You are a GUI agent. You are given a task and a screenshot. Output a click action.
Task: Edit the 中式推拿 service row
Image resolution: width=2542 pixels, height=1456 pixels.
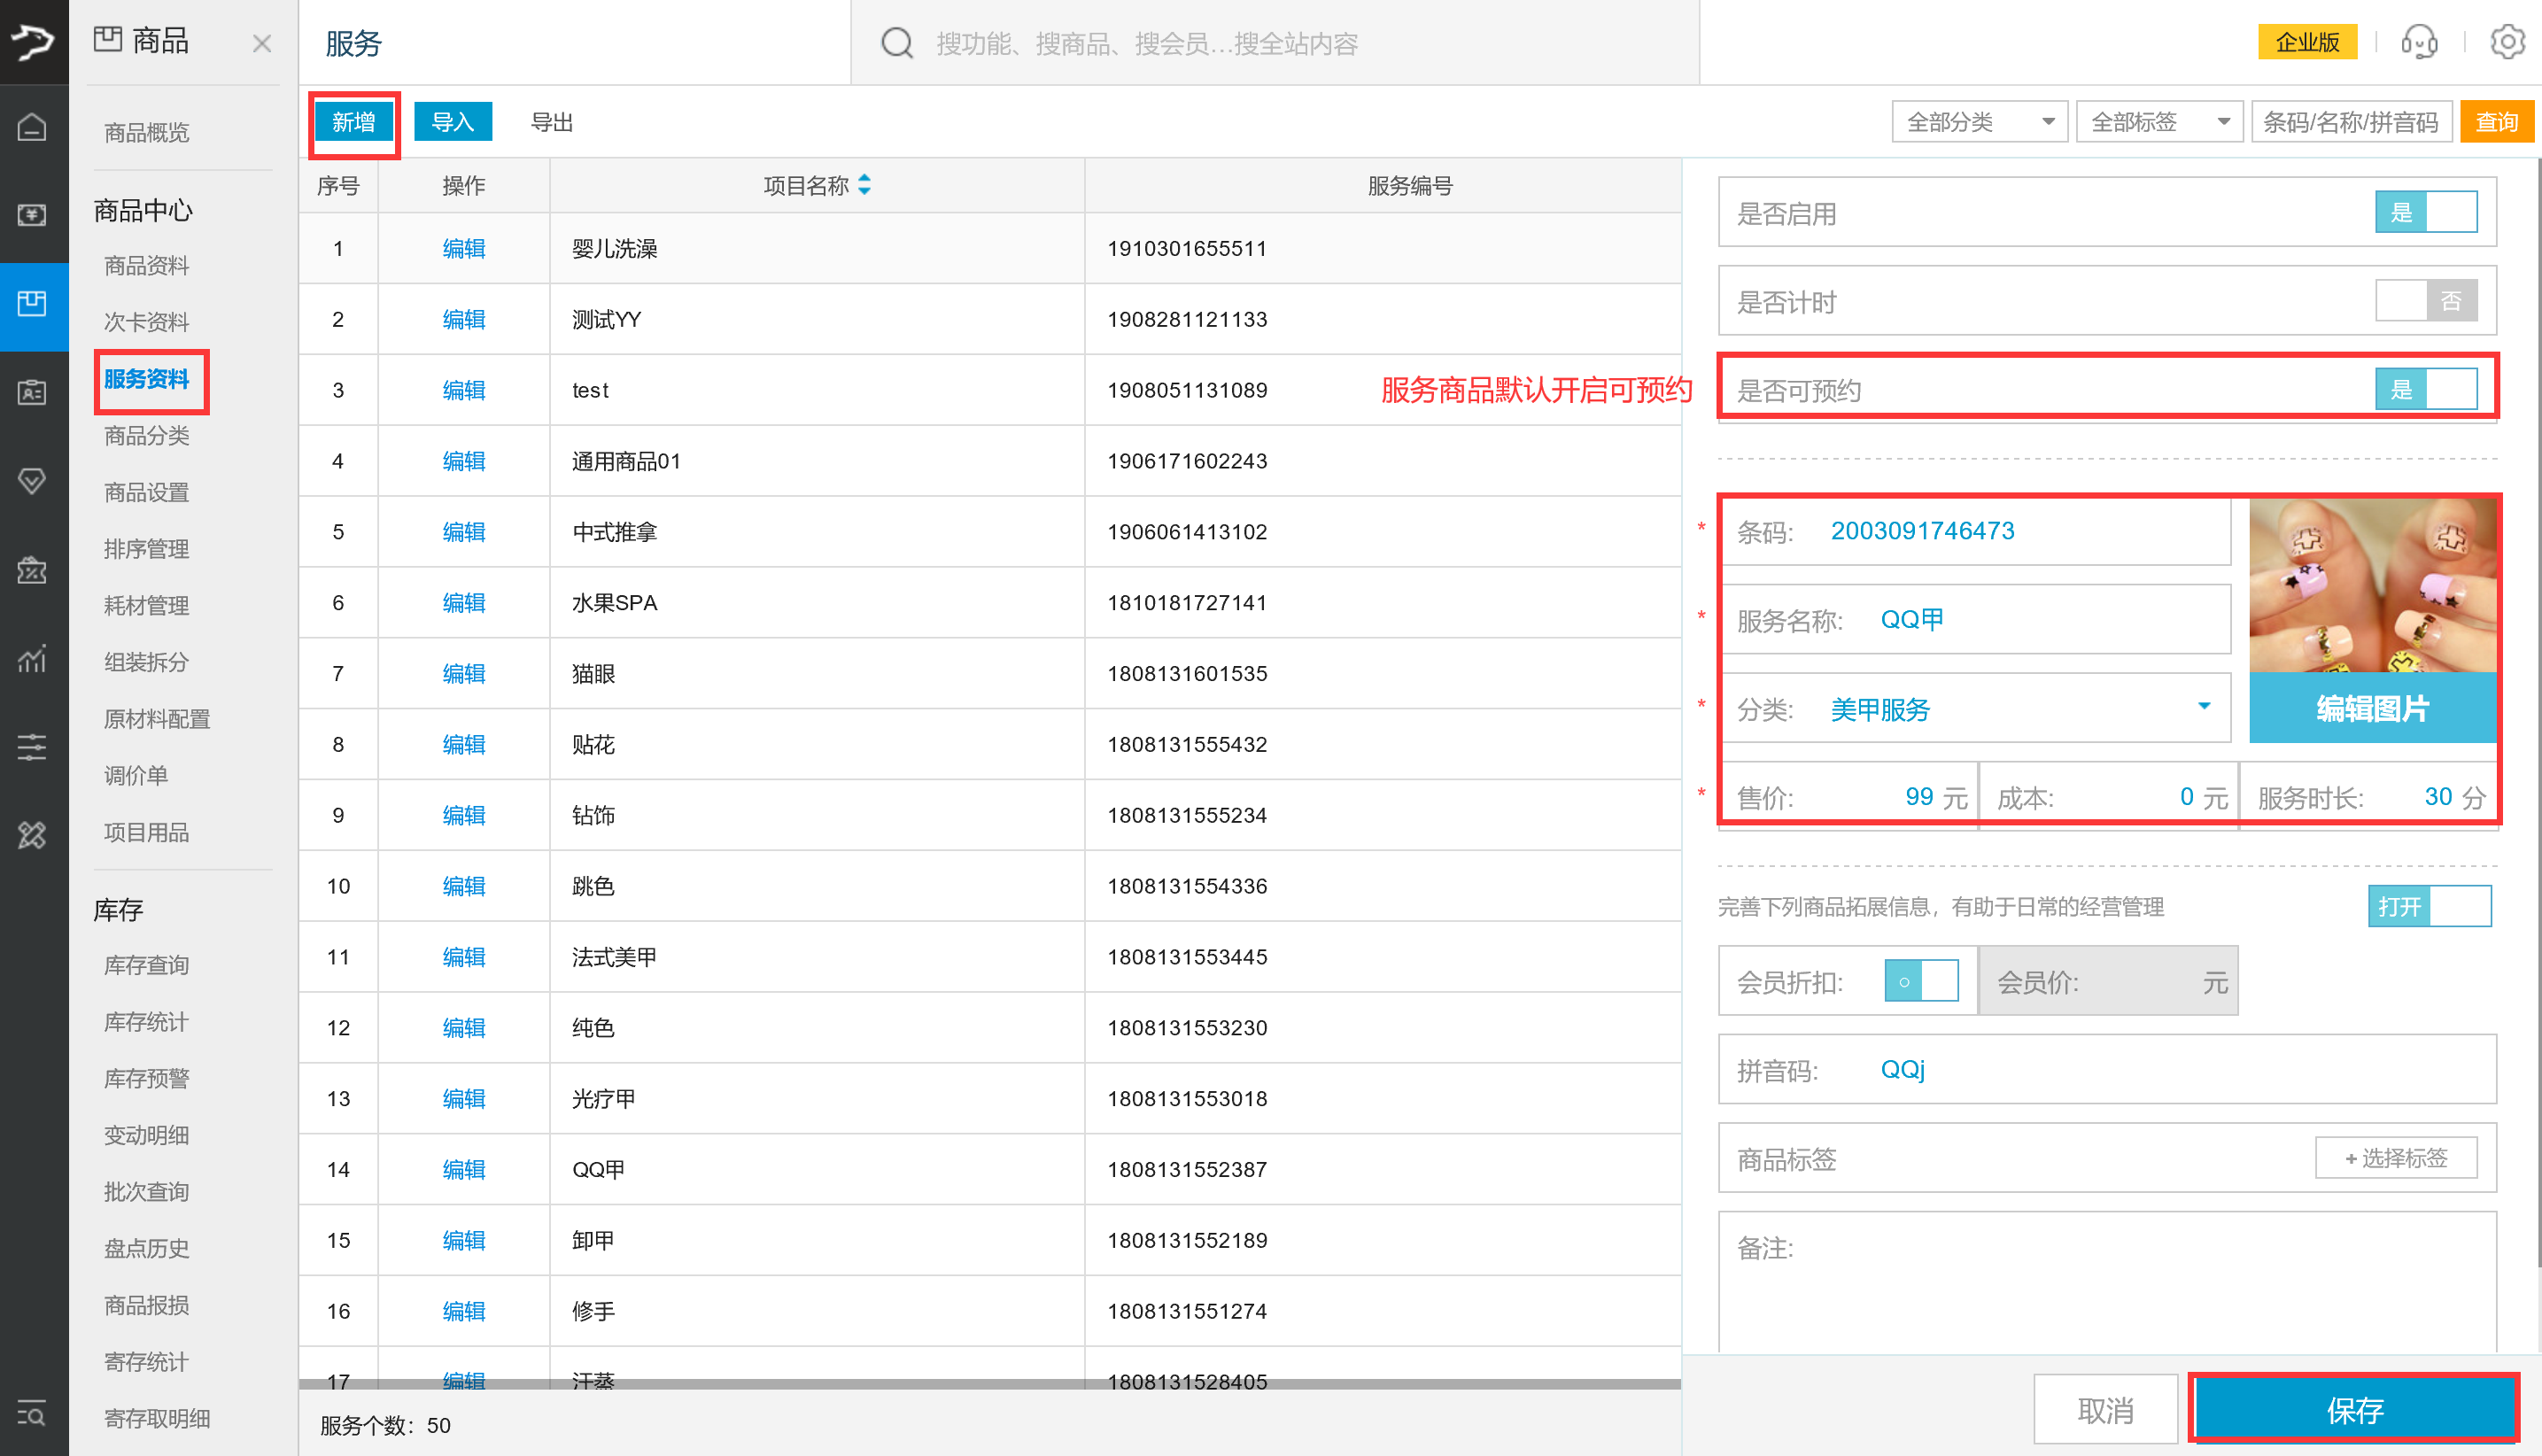pyautogui.click(x=463, y=532)
